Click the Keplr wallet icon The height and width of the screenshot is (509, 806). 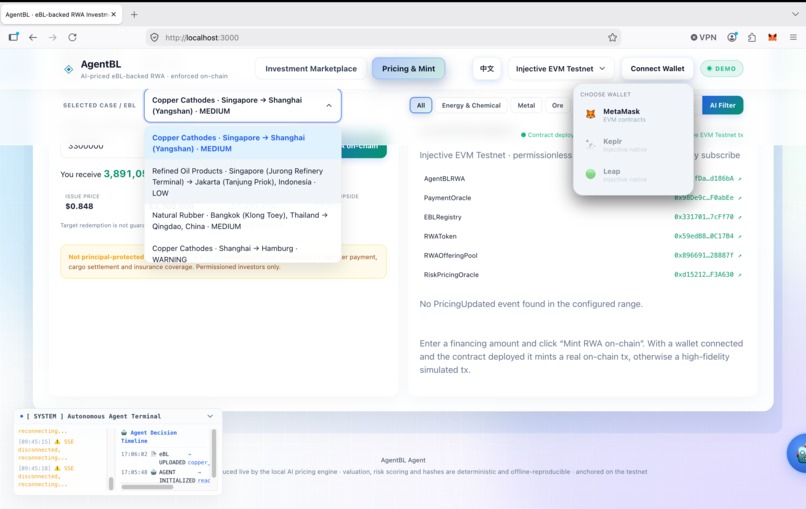[x=591, y=144]
